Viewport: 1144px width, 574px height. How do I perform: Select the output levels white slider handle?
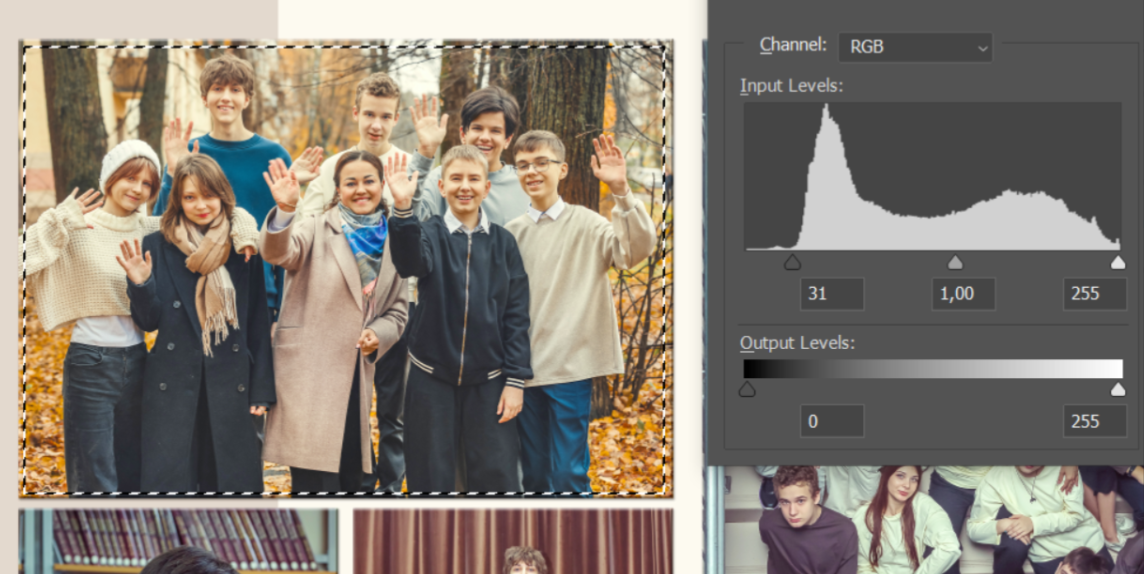pyautogui.click(x=1118, y=389)
